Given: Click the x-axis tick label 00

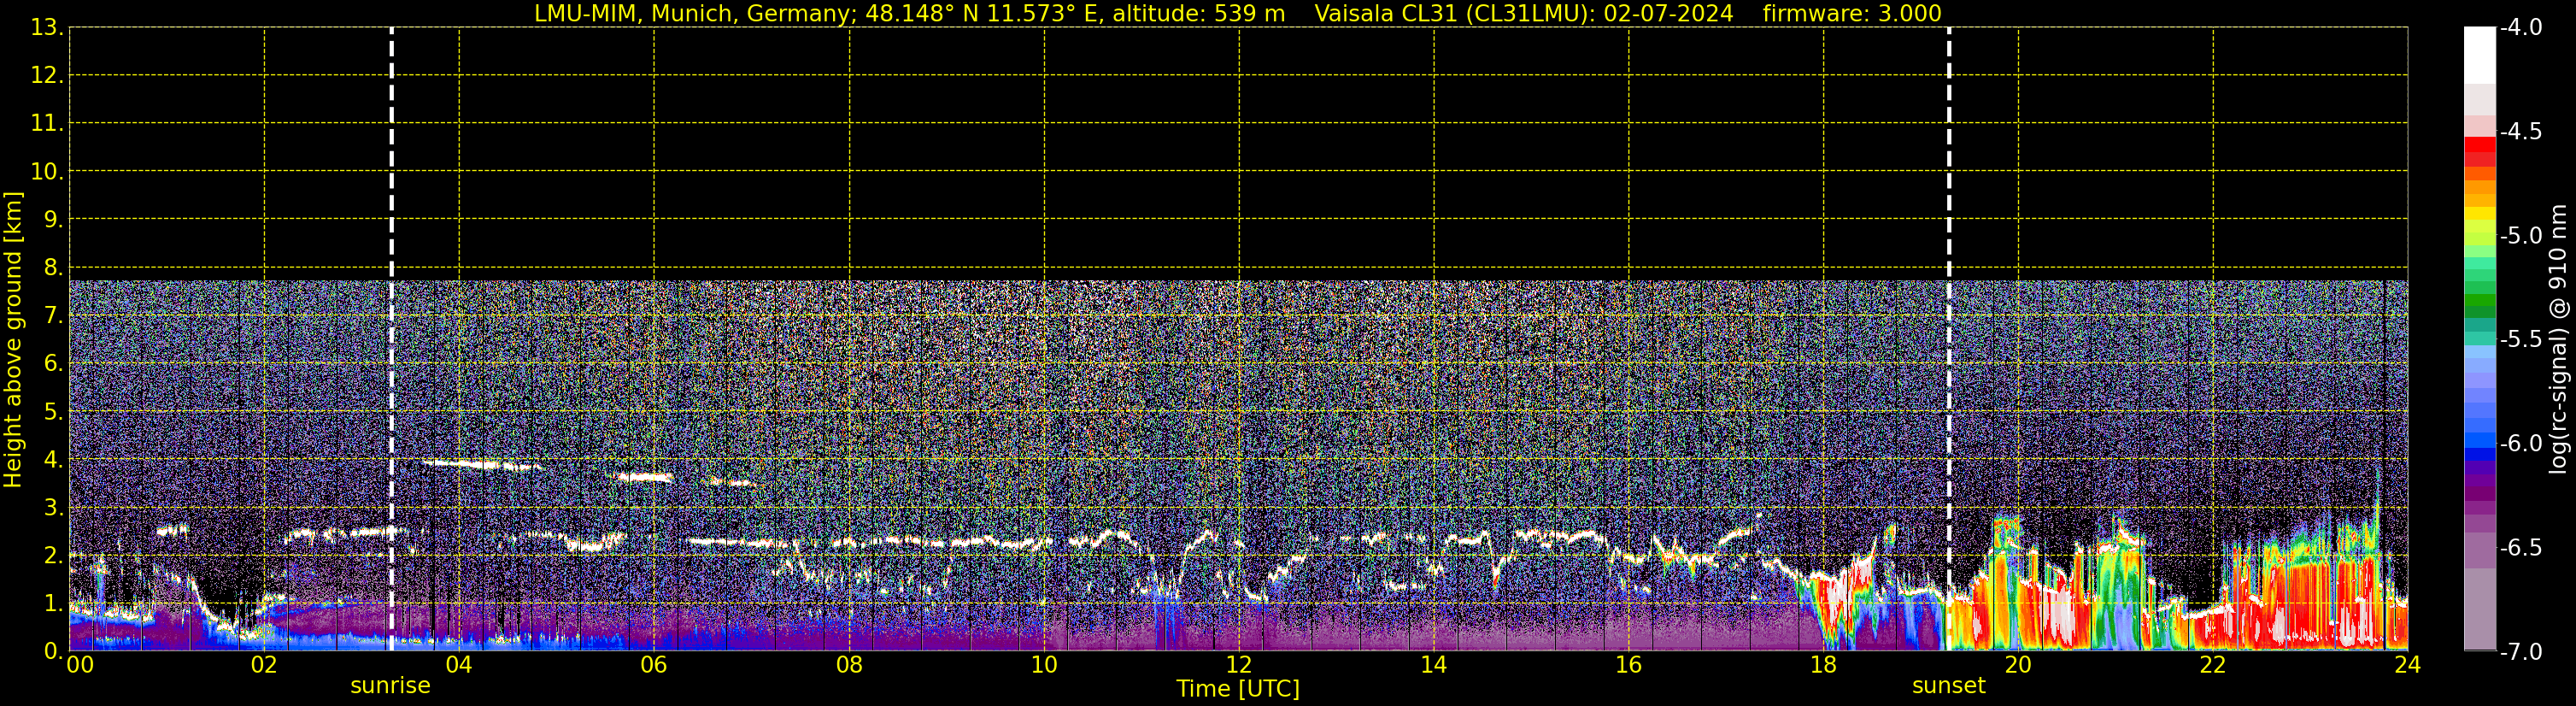Looking at the screenshot, I should click(x=80, y=666).
